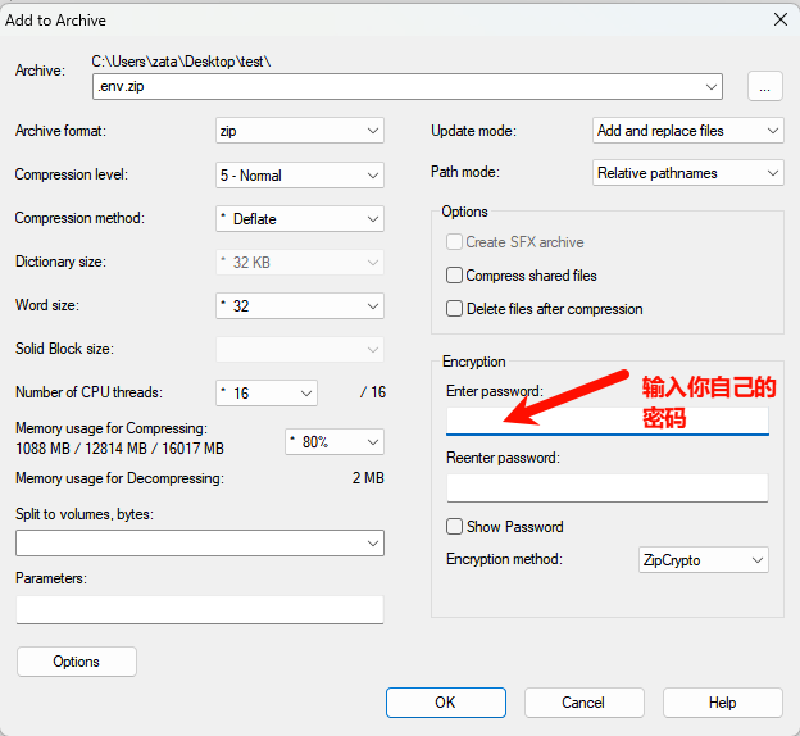The height and width of the screenshot is (736, 800).
Task: Click the Reenter password field
Action: click(607, 488)
